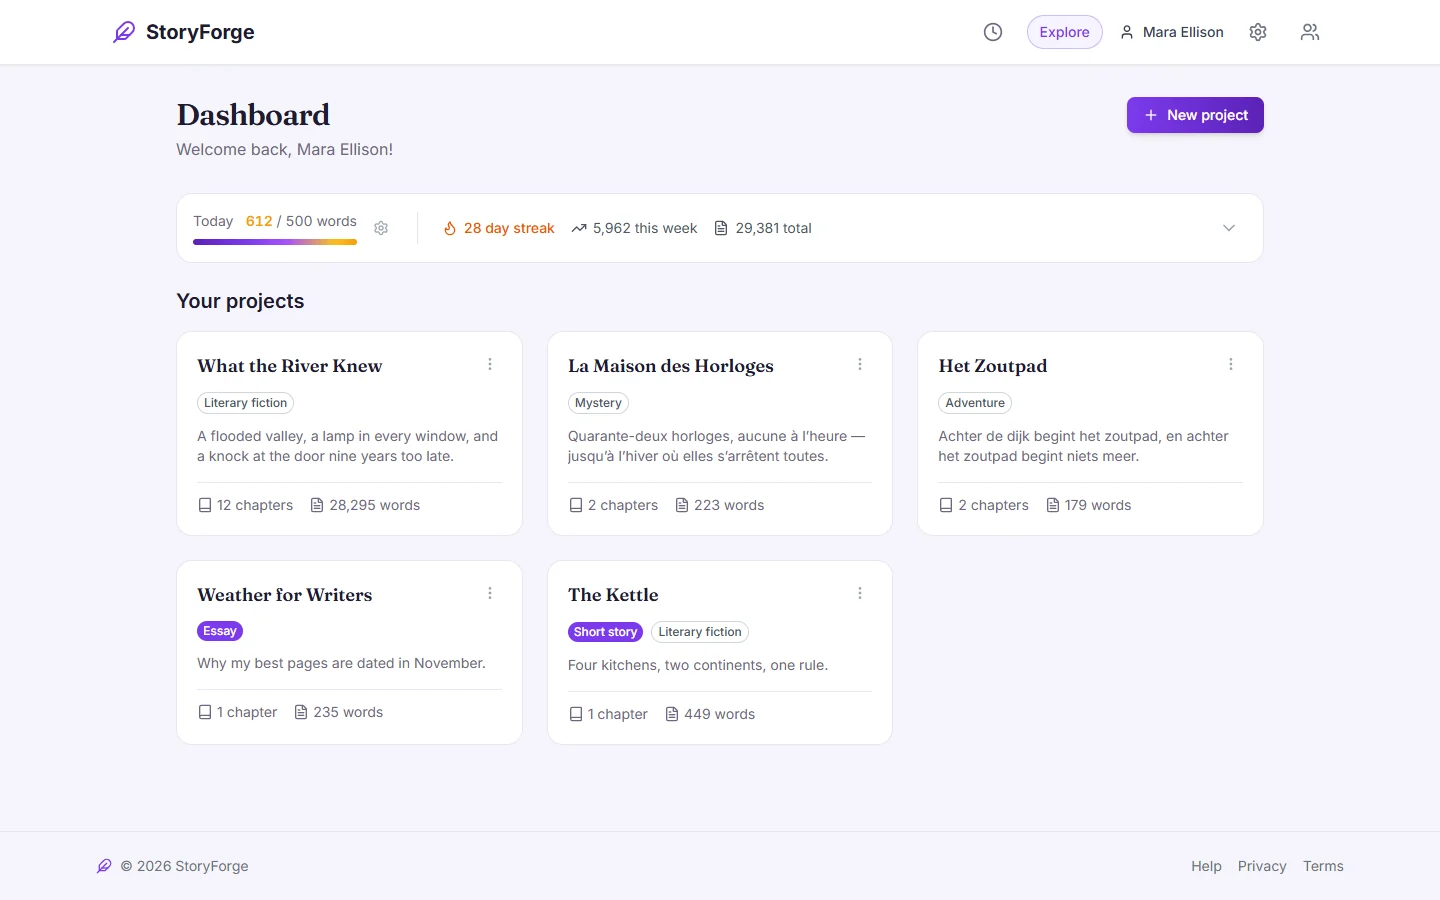Create a New project

[x=1195, y=115]
